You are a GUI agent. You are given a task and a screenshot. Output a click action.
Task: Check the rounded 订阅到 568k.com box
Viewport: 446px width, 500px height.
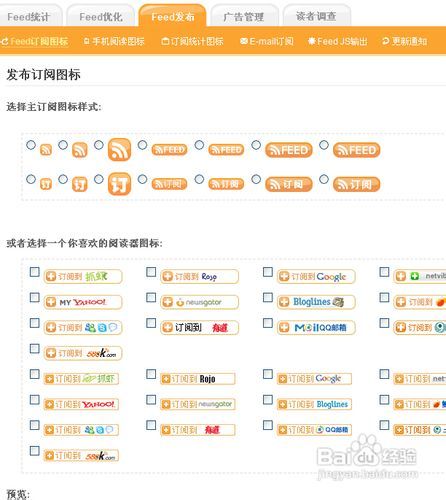tap(35, 348)
